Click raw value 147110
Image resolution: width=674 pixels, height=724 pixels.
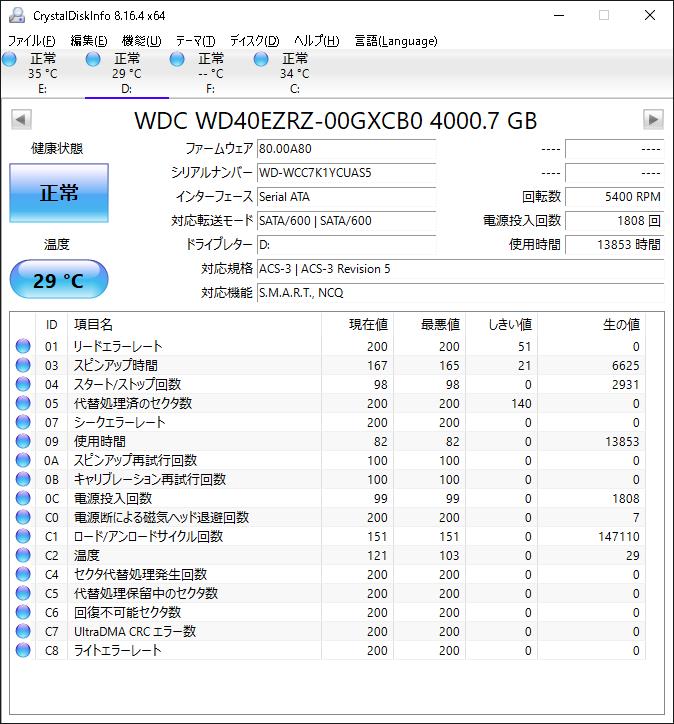(x=619, y=537)
